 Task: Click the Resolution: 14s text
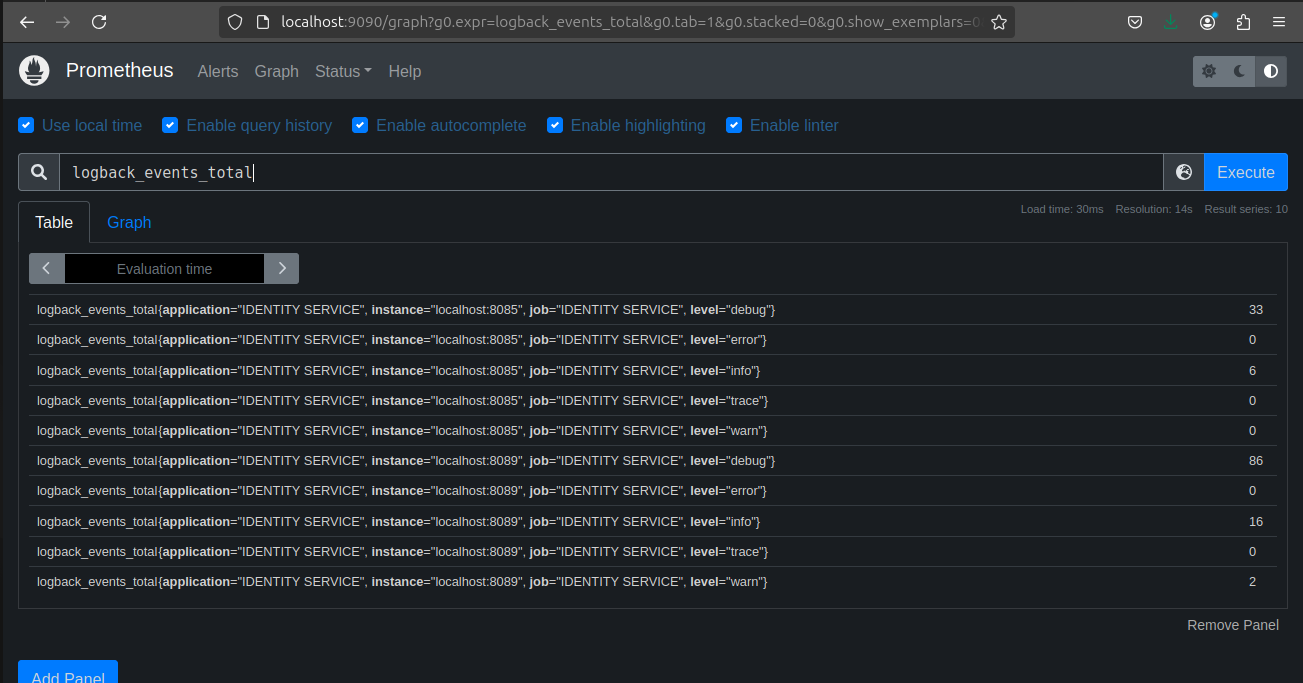[1154, 209]
